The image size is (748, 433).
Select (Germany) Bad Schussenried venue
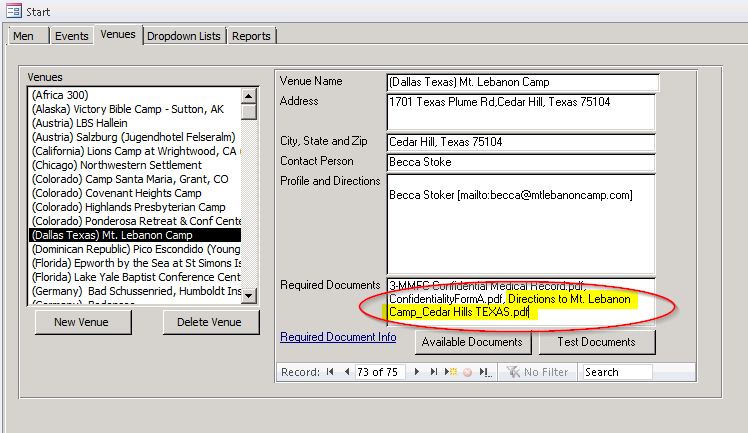135,291
